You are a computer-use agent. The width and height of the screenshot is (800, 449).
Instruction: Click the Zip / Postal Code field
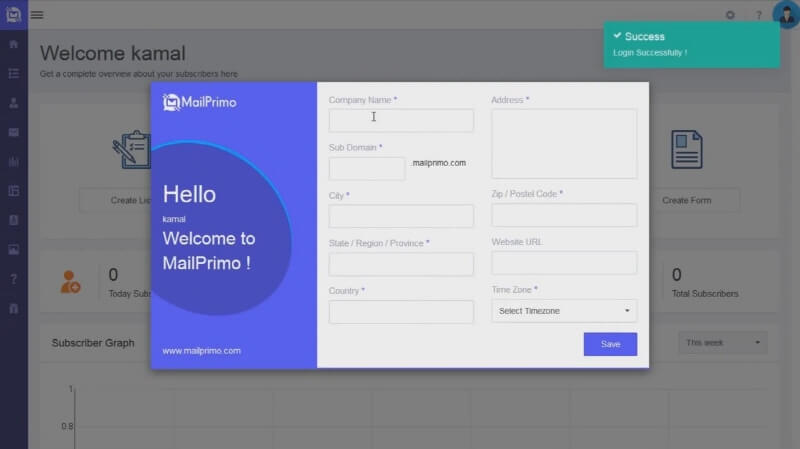(x=564, y=215)
